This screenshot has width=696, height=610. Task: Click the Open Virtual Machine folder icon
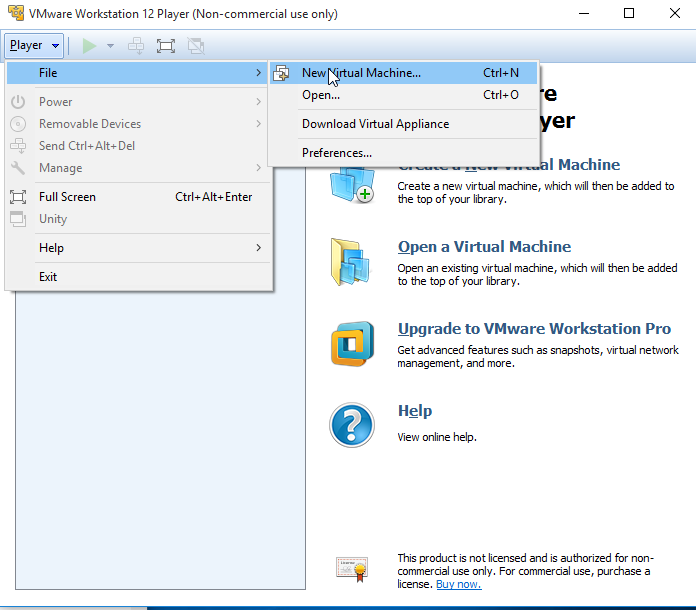click(351, 262)
